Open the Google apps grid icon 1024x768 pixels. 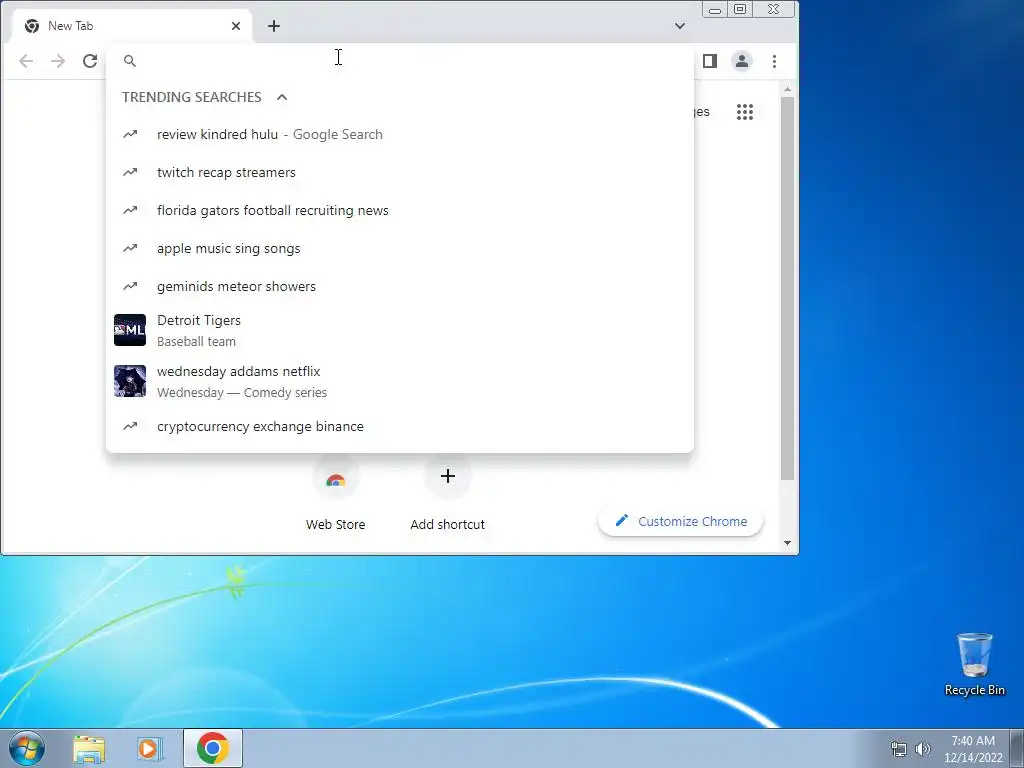(744, 112)
